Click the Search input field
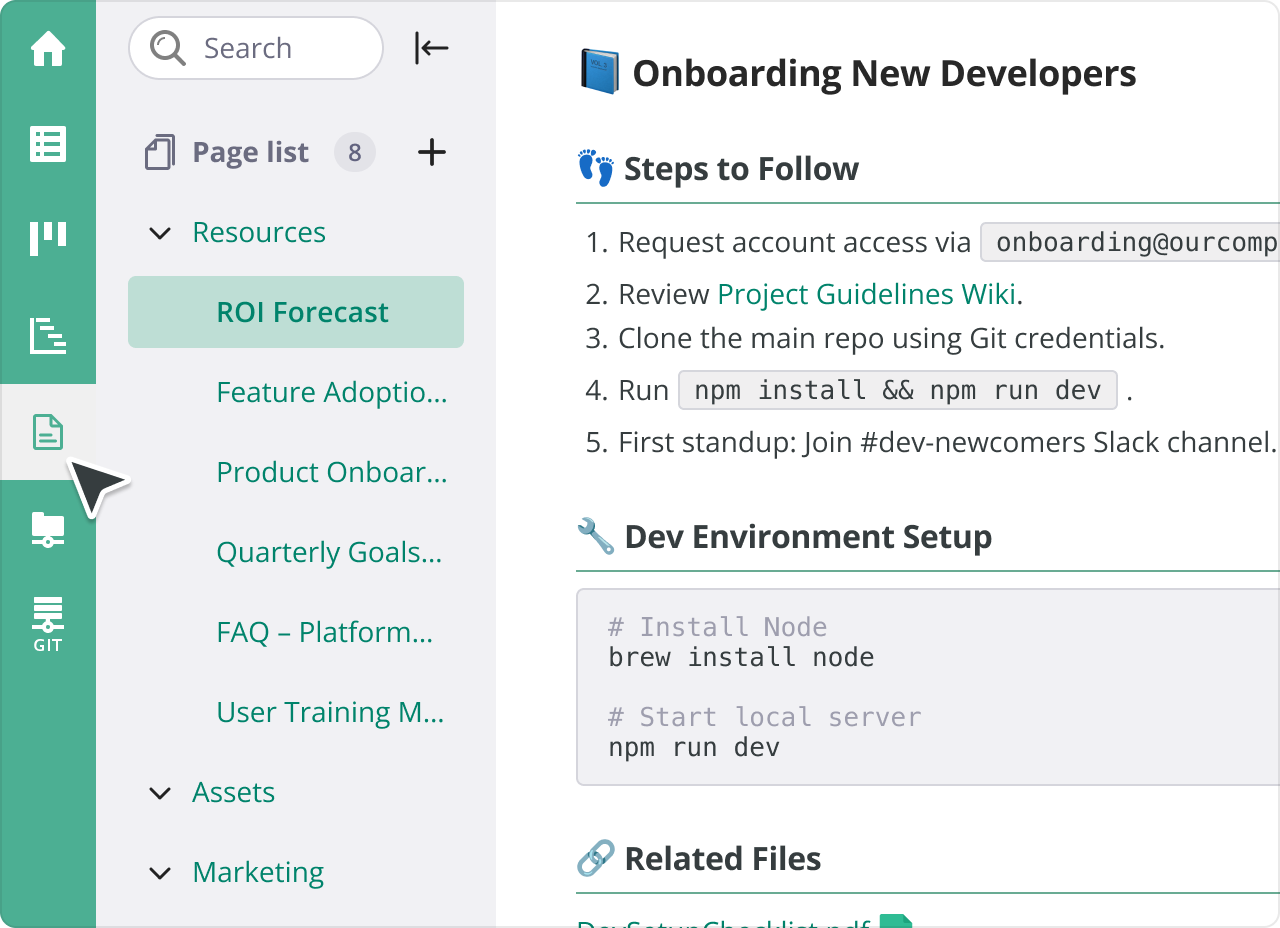The image size is (1280, 928). [x=270, y=48]
